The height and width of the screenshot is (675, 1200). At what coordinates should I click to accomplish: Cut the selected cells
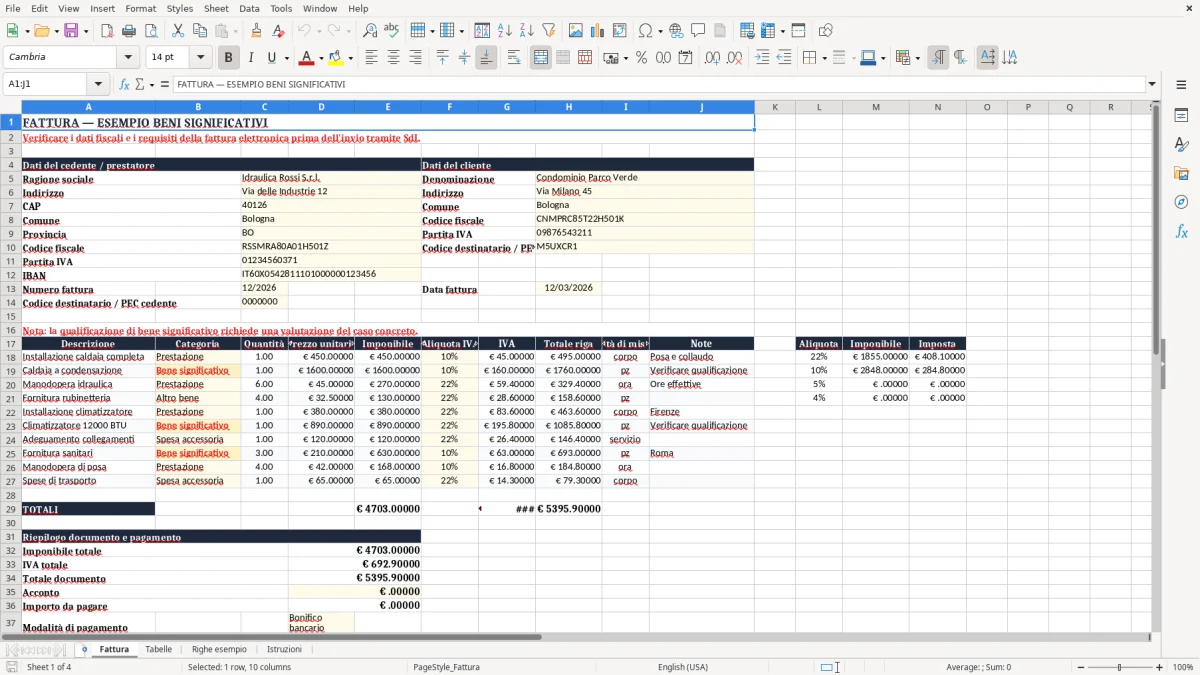point(178,31)
